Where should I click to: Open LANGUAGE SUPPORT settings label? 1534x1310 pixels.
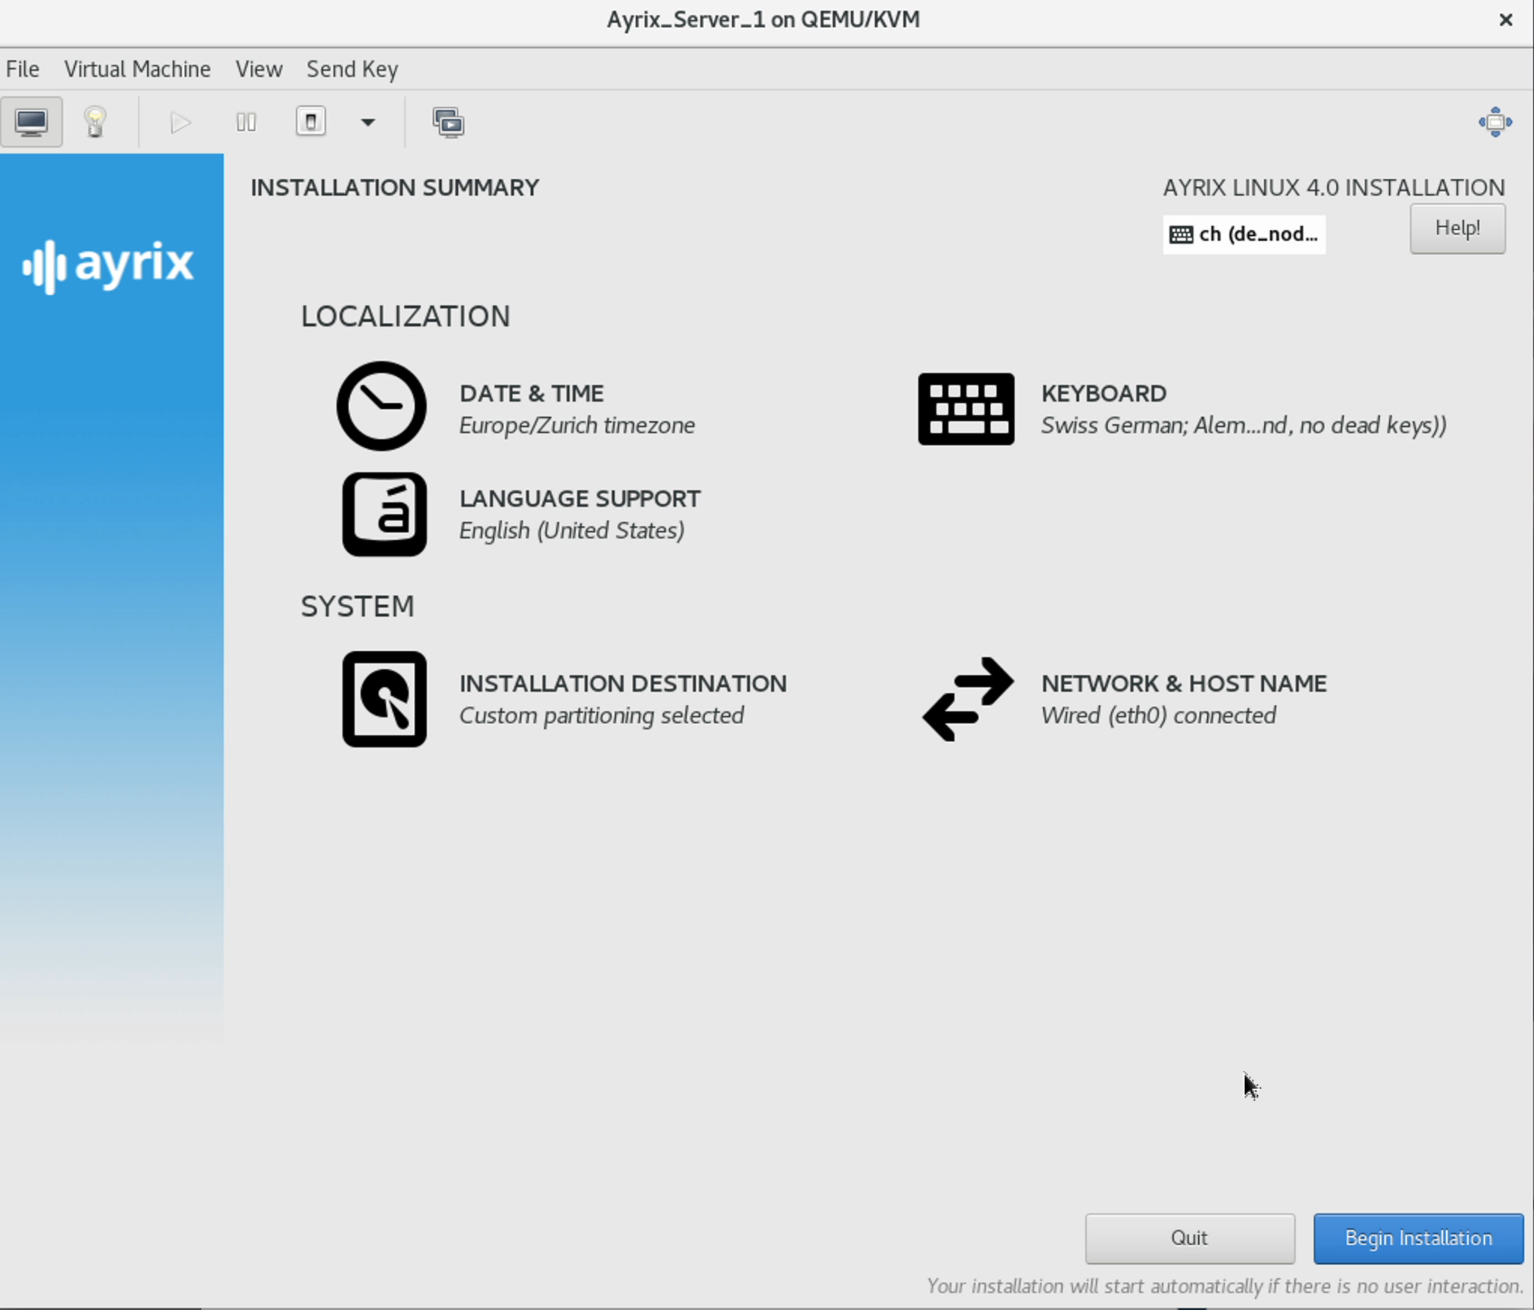point(580,498)
